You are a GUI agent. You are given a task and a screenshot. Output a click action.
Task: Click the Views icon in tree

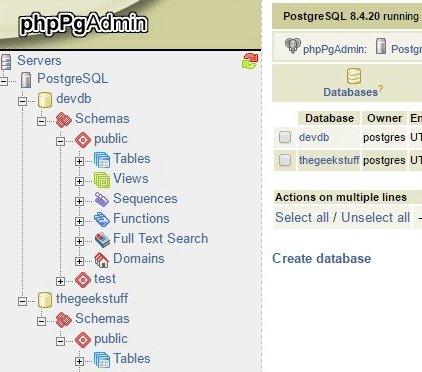click(x=102, y=180)
